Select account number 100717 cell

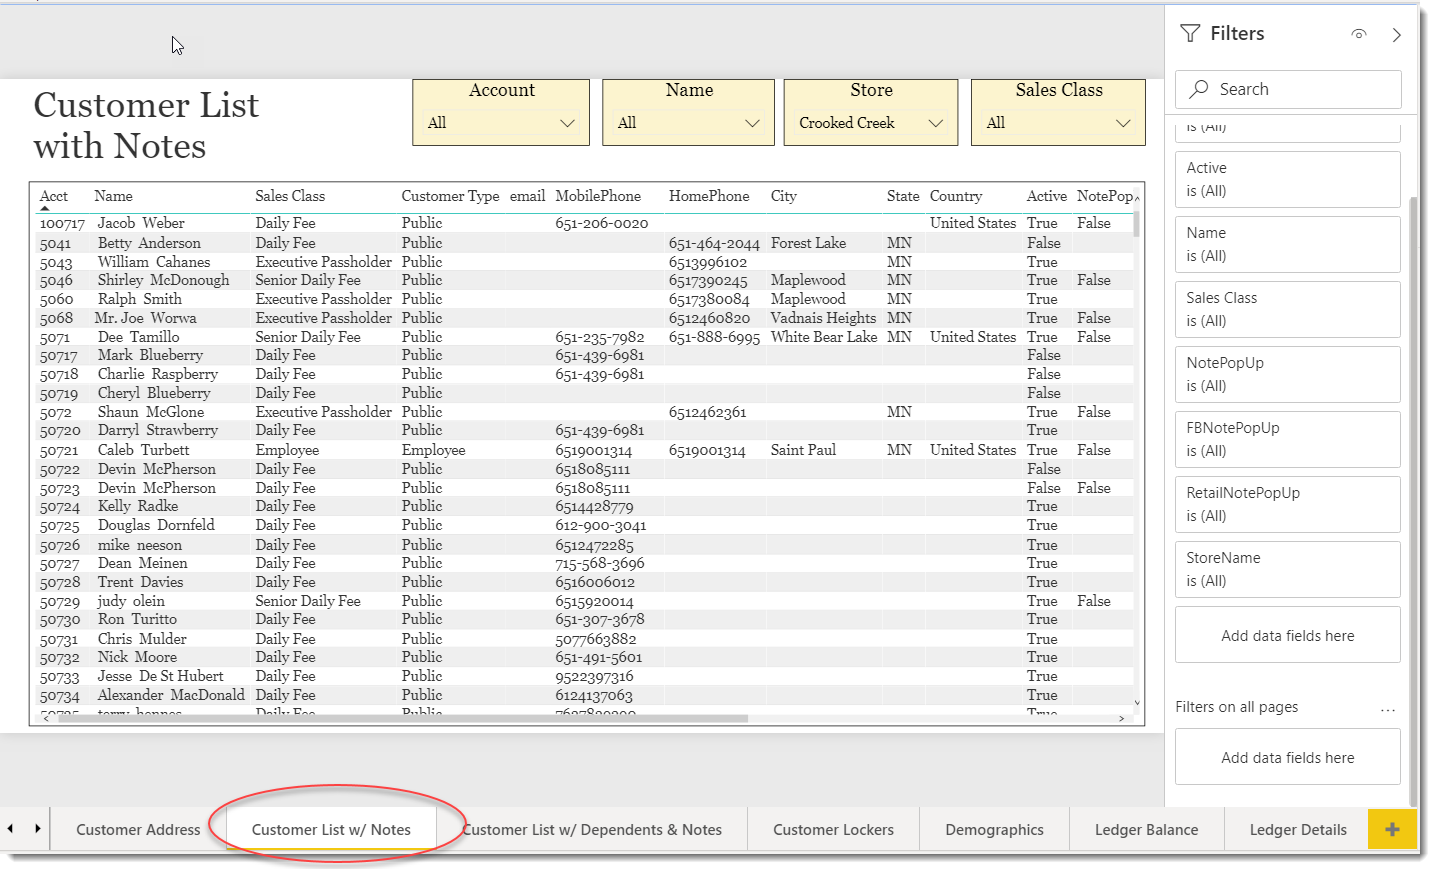(62, 224)
